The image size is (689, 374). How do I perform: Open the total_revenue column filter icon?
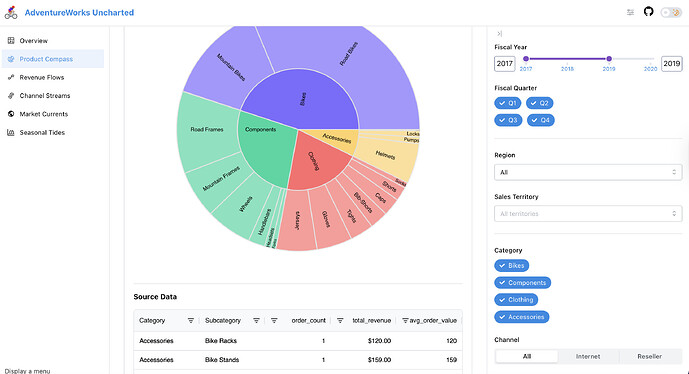[x=340, y=321]
